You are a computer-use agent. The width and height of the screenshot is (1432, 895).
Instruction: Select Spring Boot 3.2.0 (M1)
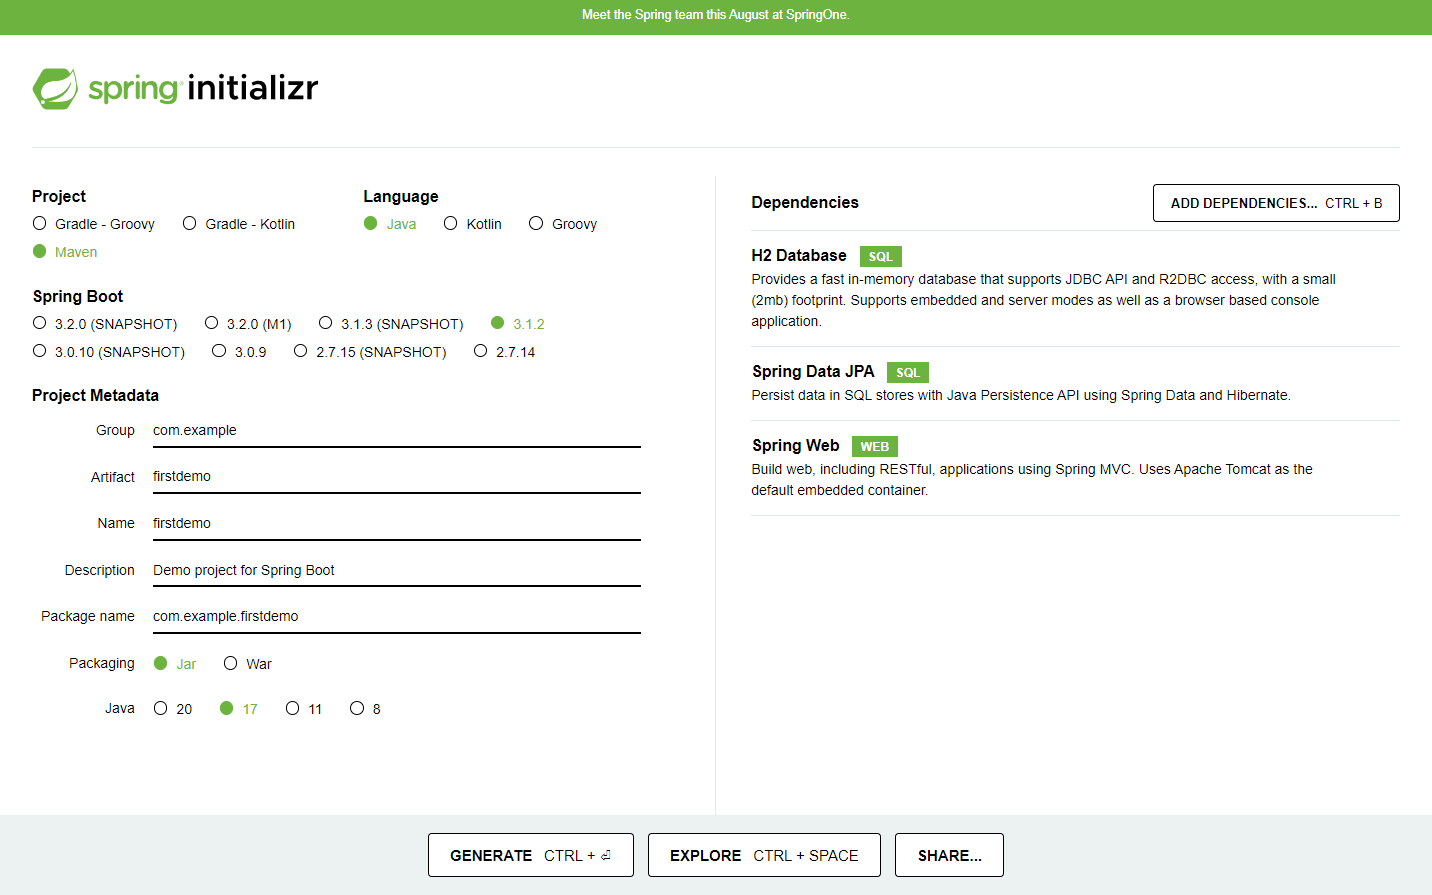(248, 324)
